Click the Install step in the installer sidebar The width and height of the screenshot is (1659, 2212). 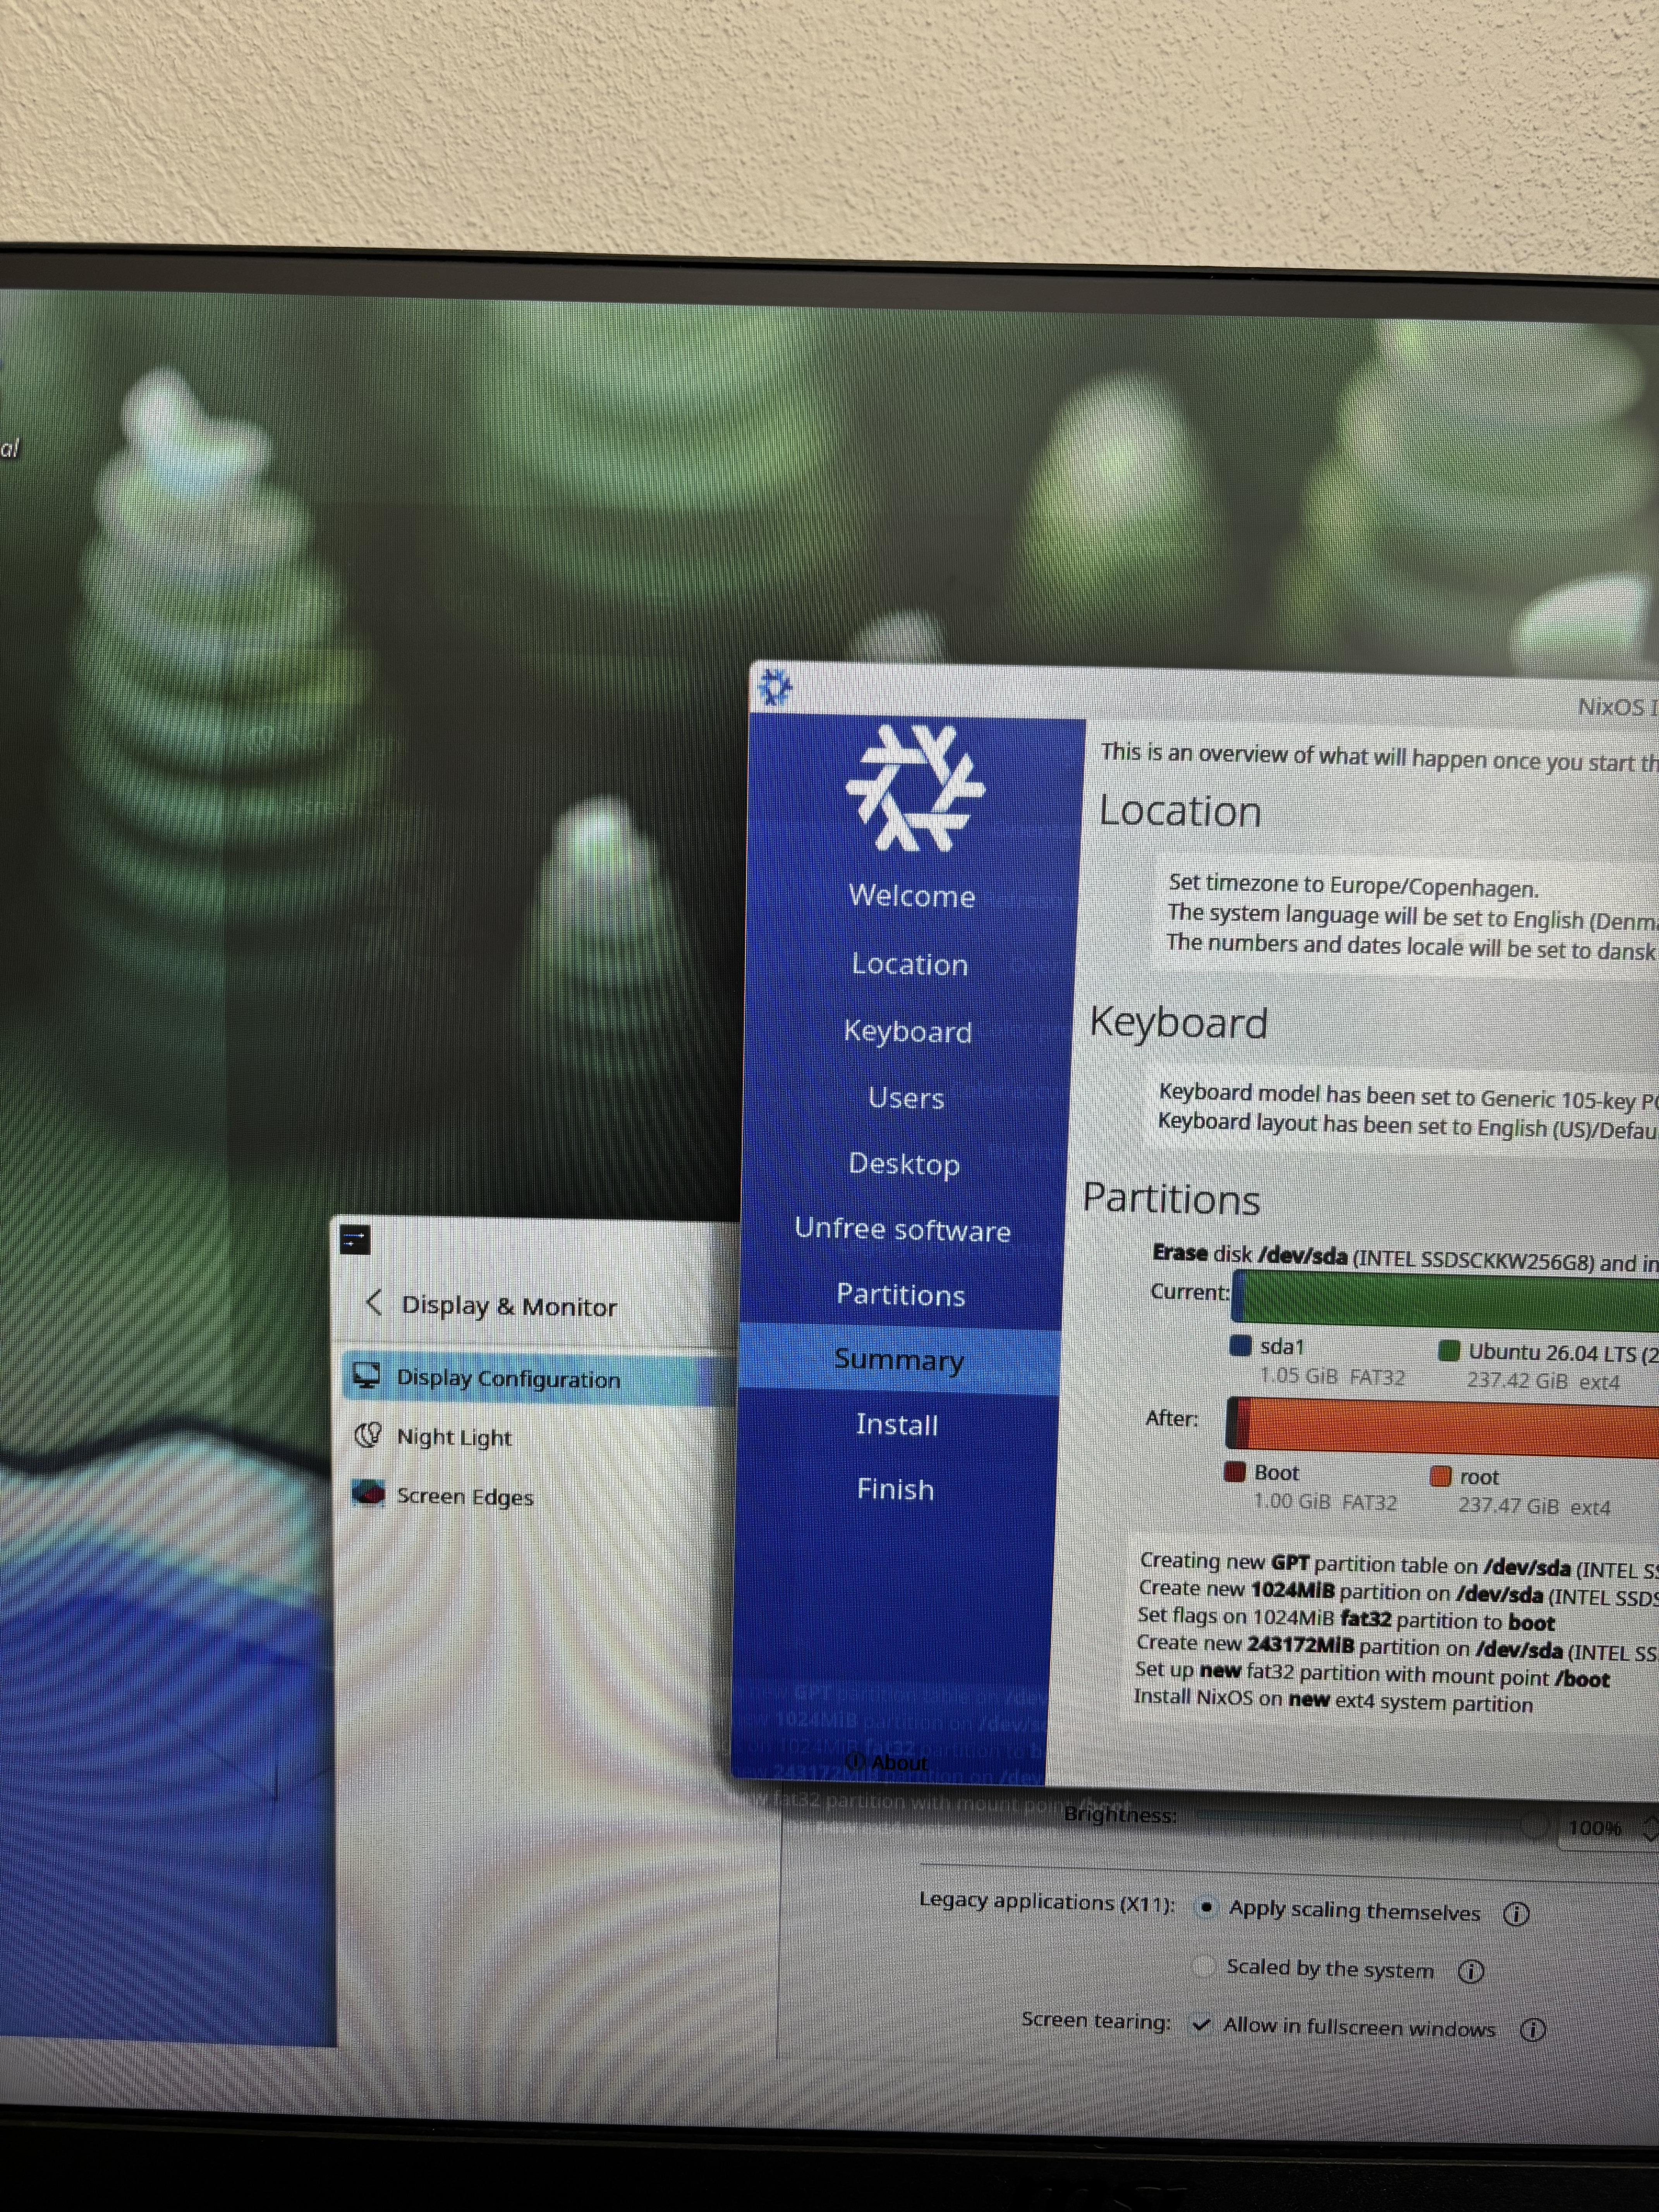[x=897, y=1424]
